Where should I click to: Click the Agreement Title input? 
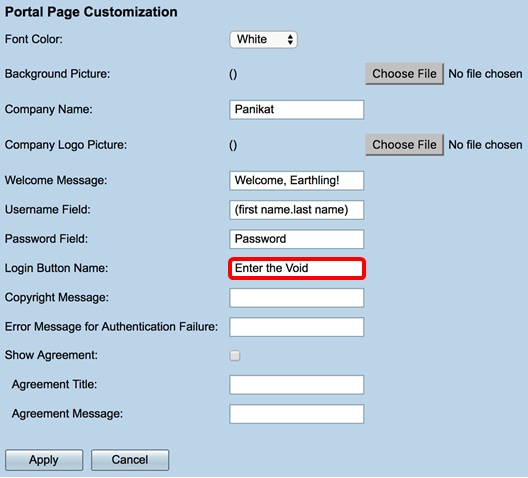tap(297, 385)
